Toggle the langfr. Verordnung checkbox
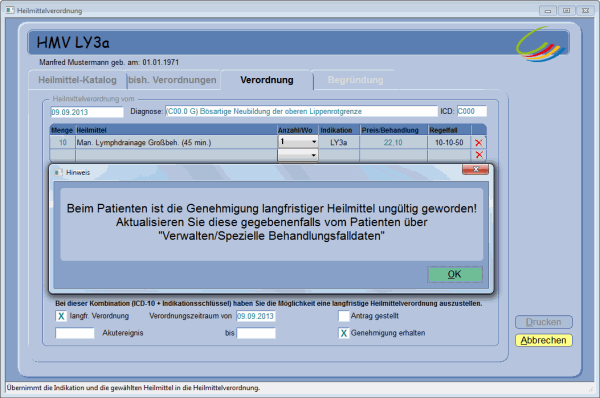This screenshot has height=398, width=600. tap(61, 316)
